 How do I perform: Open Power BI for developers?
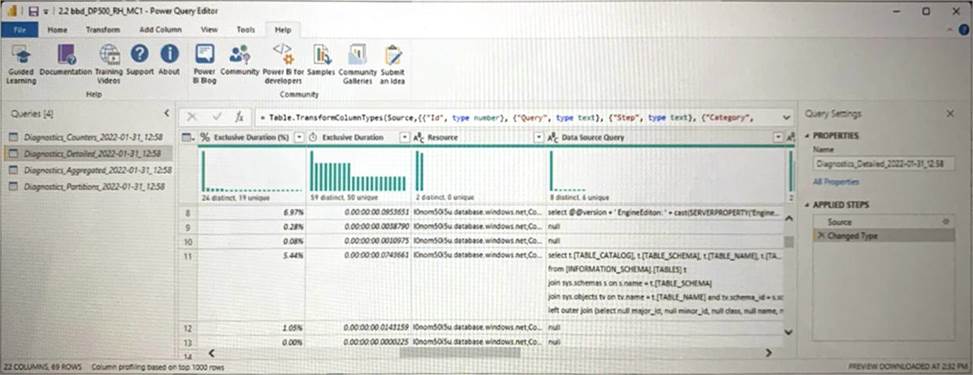282,64
